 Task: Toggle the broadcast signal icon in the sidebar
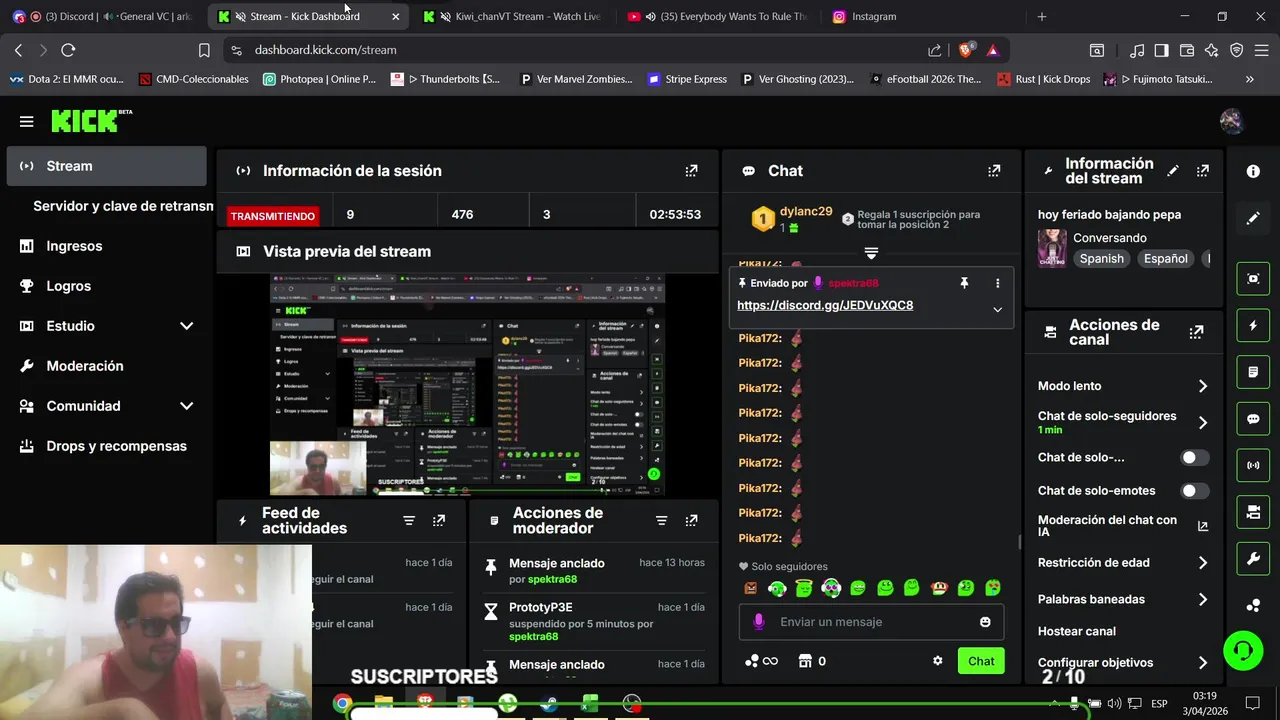coord(1253,465)
